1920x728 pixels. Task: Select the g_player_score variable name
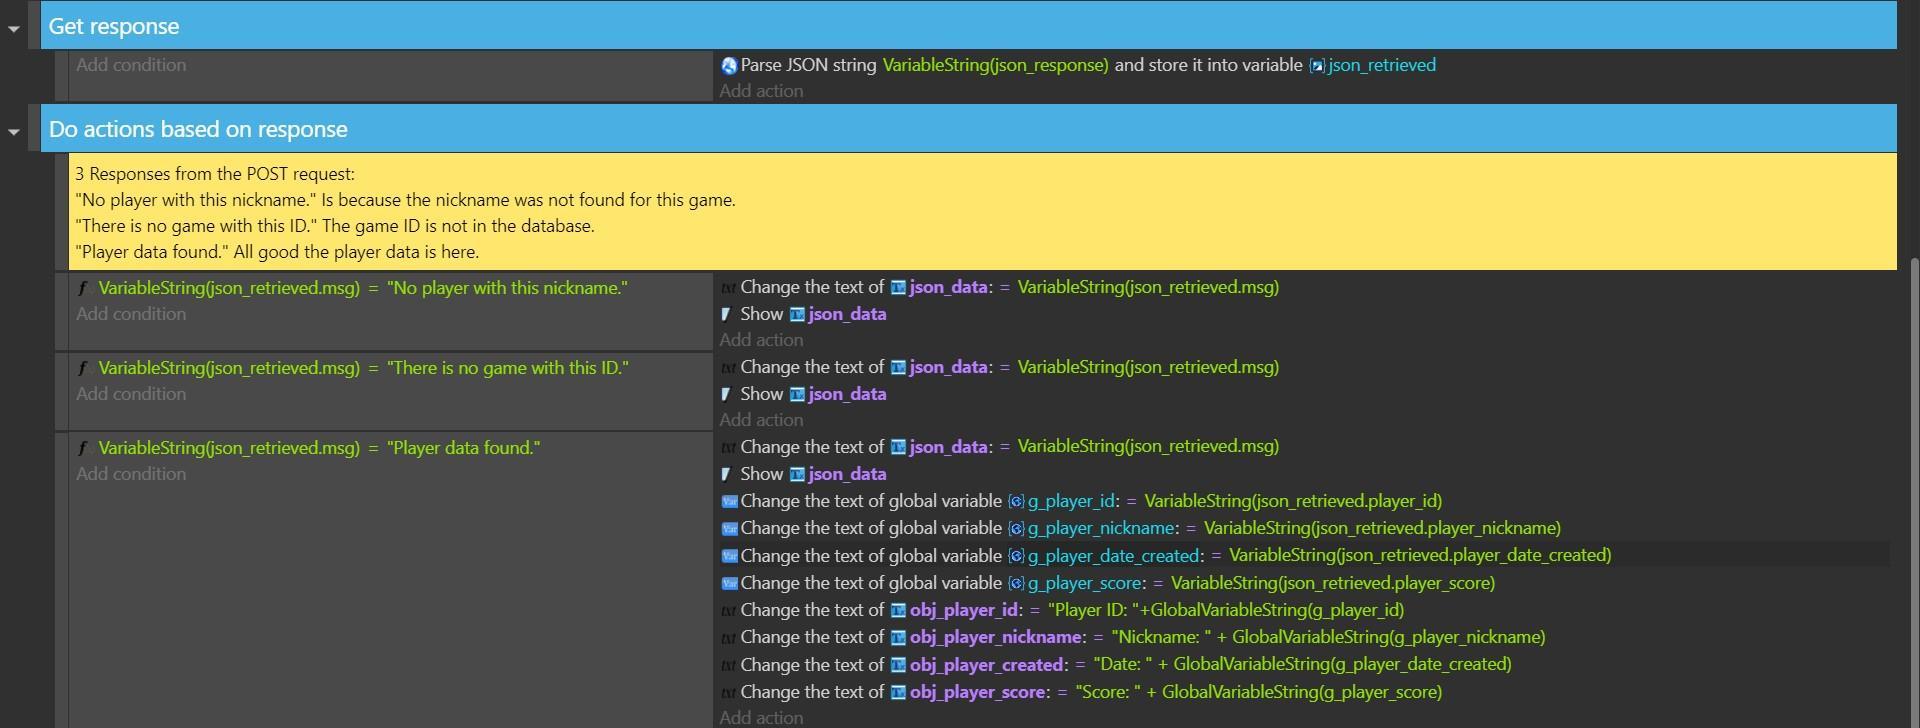[x=1084, y=583]
